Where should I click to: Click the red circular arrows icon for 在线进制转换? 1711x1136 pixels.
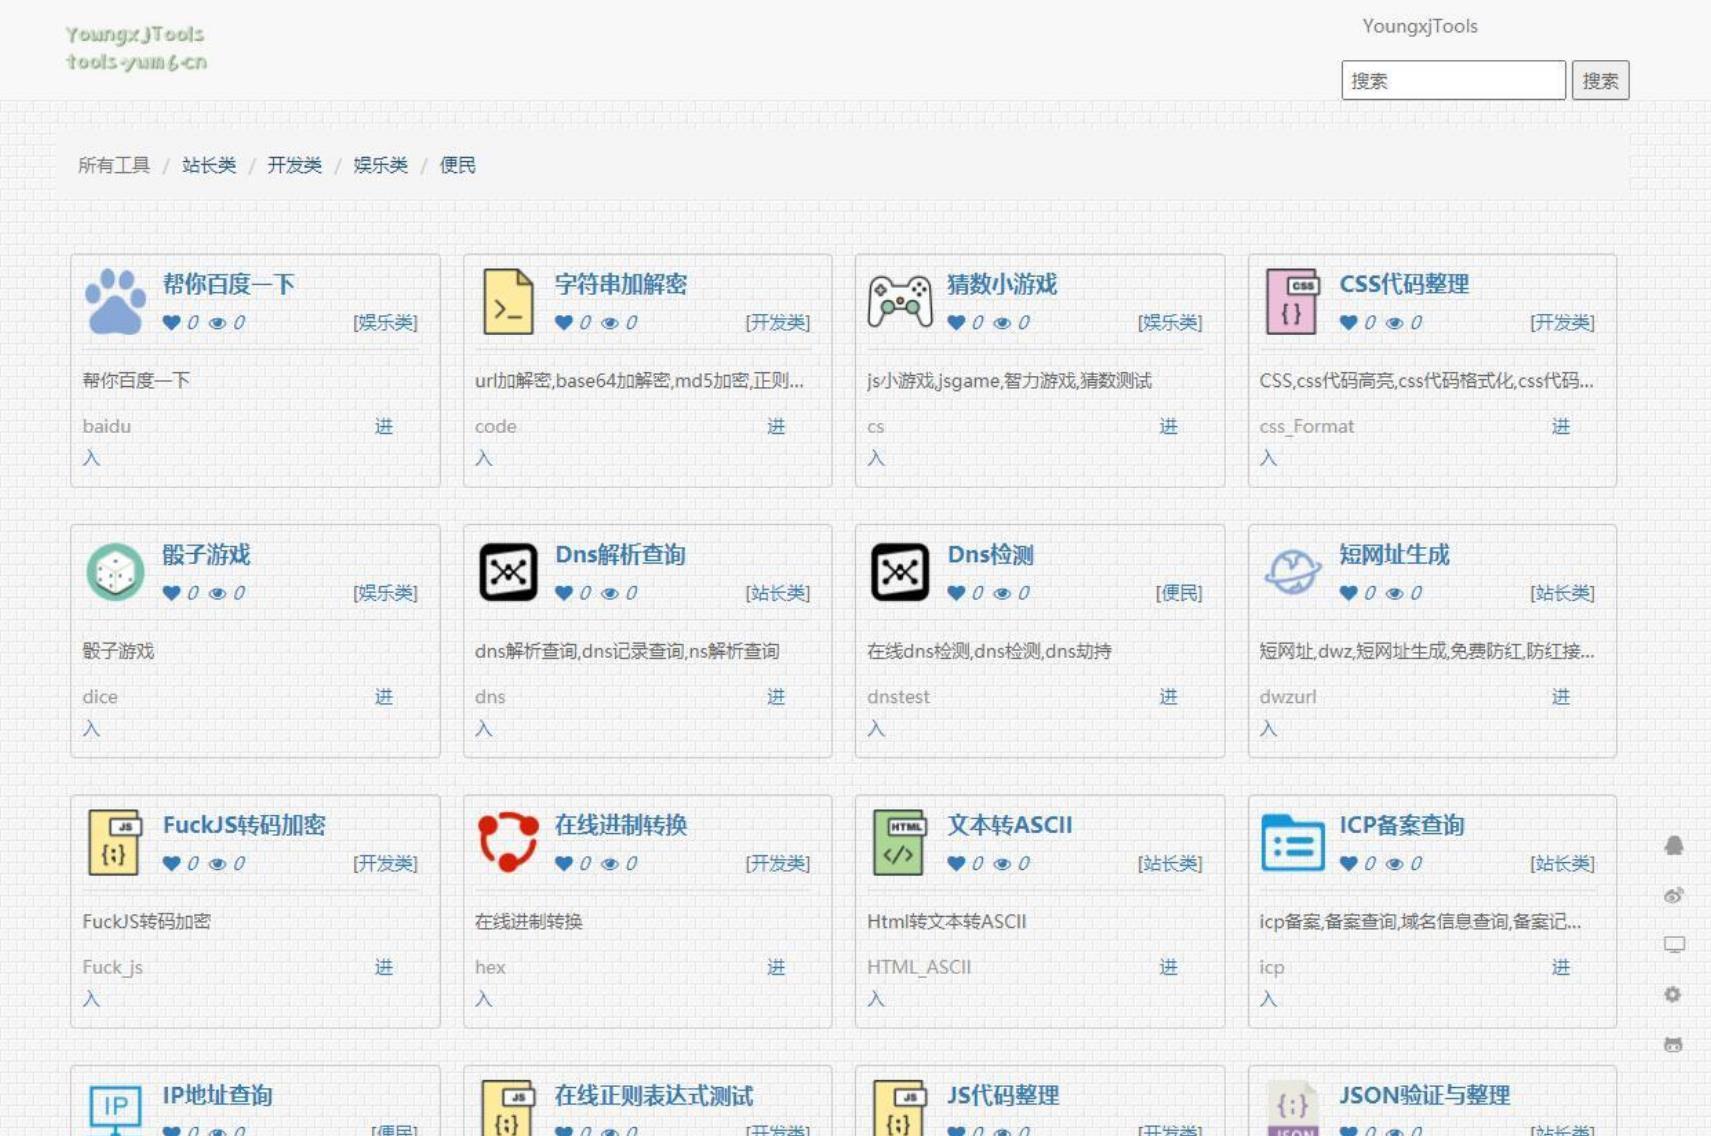tap(508, 842)
